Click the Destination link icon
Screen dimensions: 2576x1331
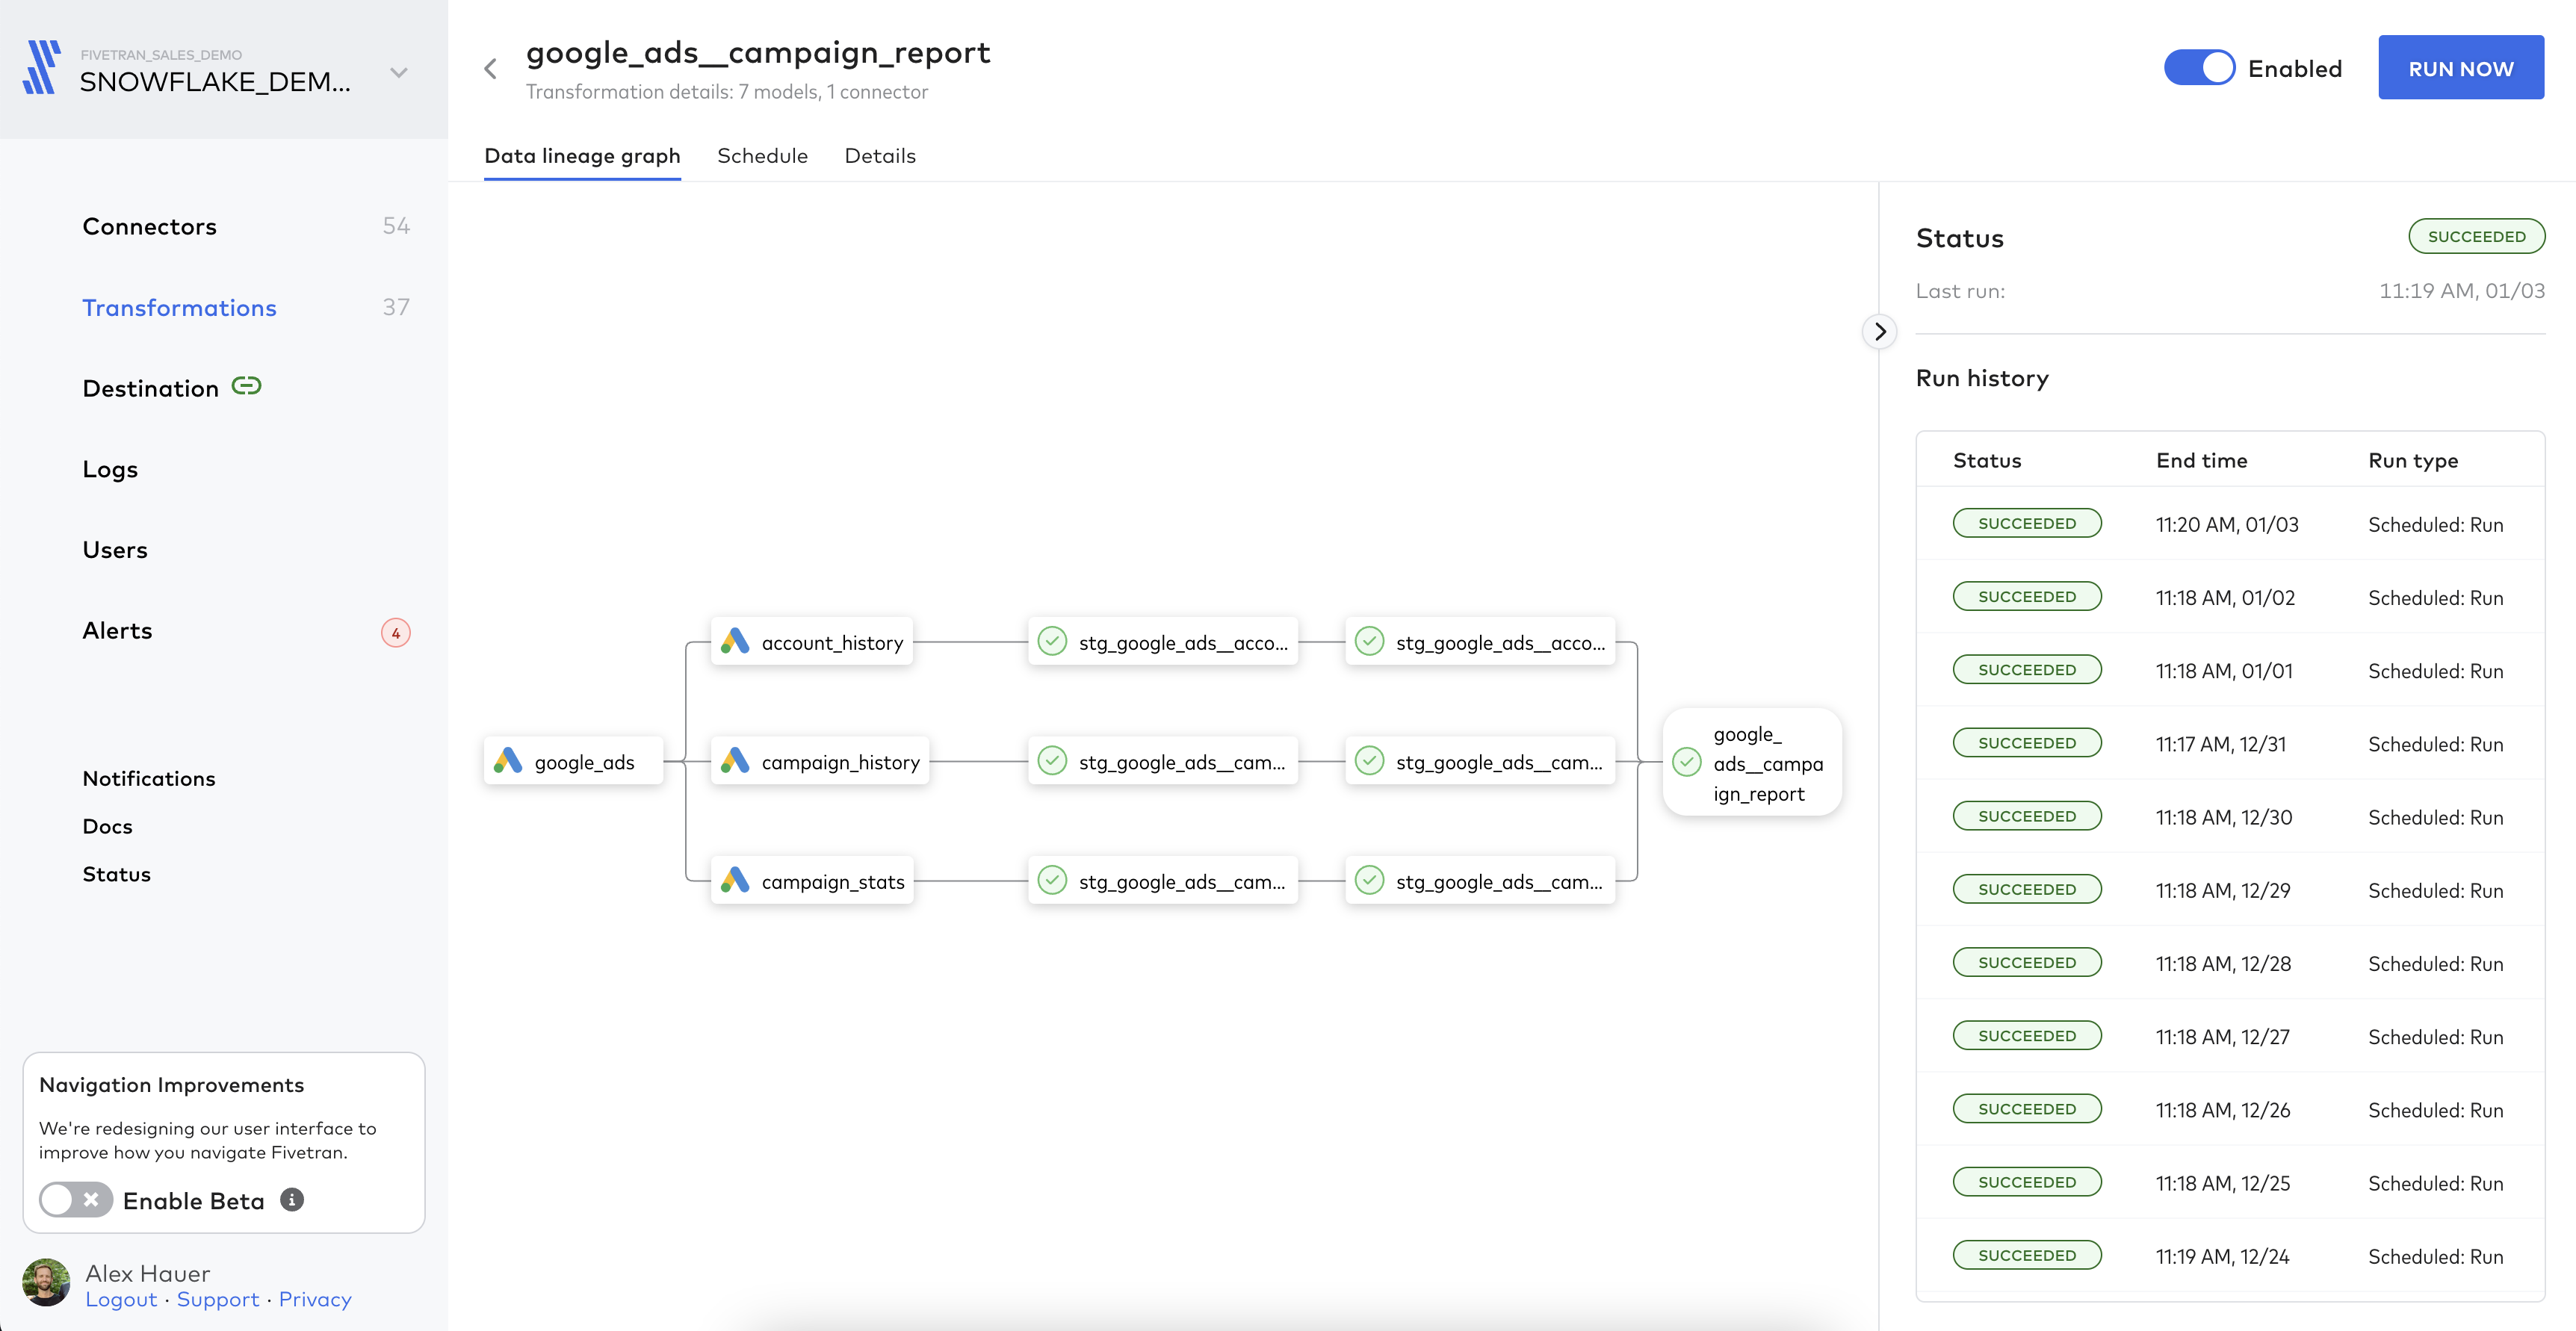[246, 386]
